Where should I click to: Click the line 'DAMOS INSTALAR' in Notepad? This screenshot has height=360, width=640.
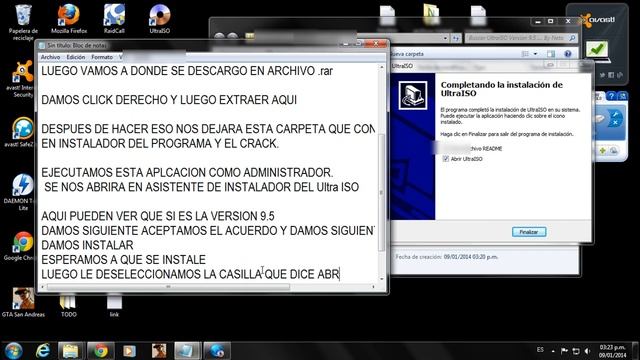(x=87, y=245)
